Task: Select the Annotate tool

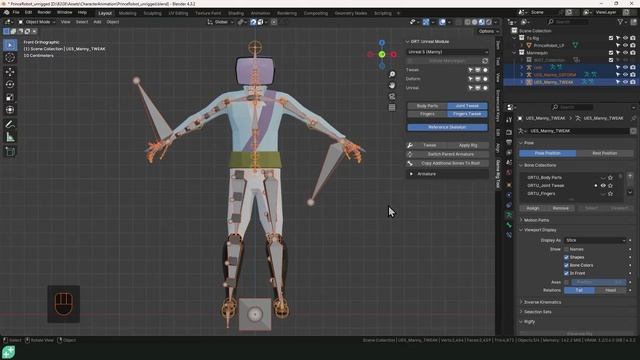Action: point(10,124)
